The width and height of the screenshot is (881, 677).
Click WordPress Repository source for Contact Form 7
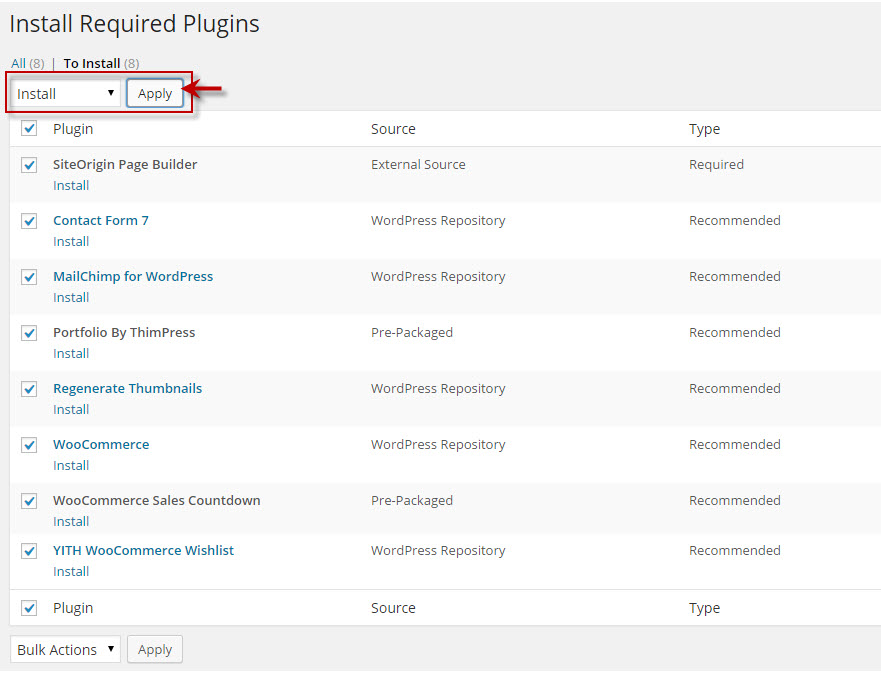click(438, 221)
